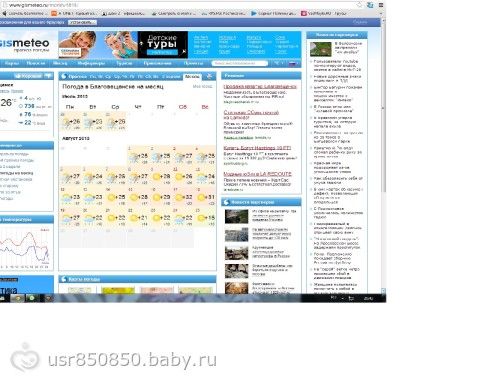The width and height of the screenshot is (480, 384).
Task: Click the Russian flag language icon
Action: click(292, 63)
